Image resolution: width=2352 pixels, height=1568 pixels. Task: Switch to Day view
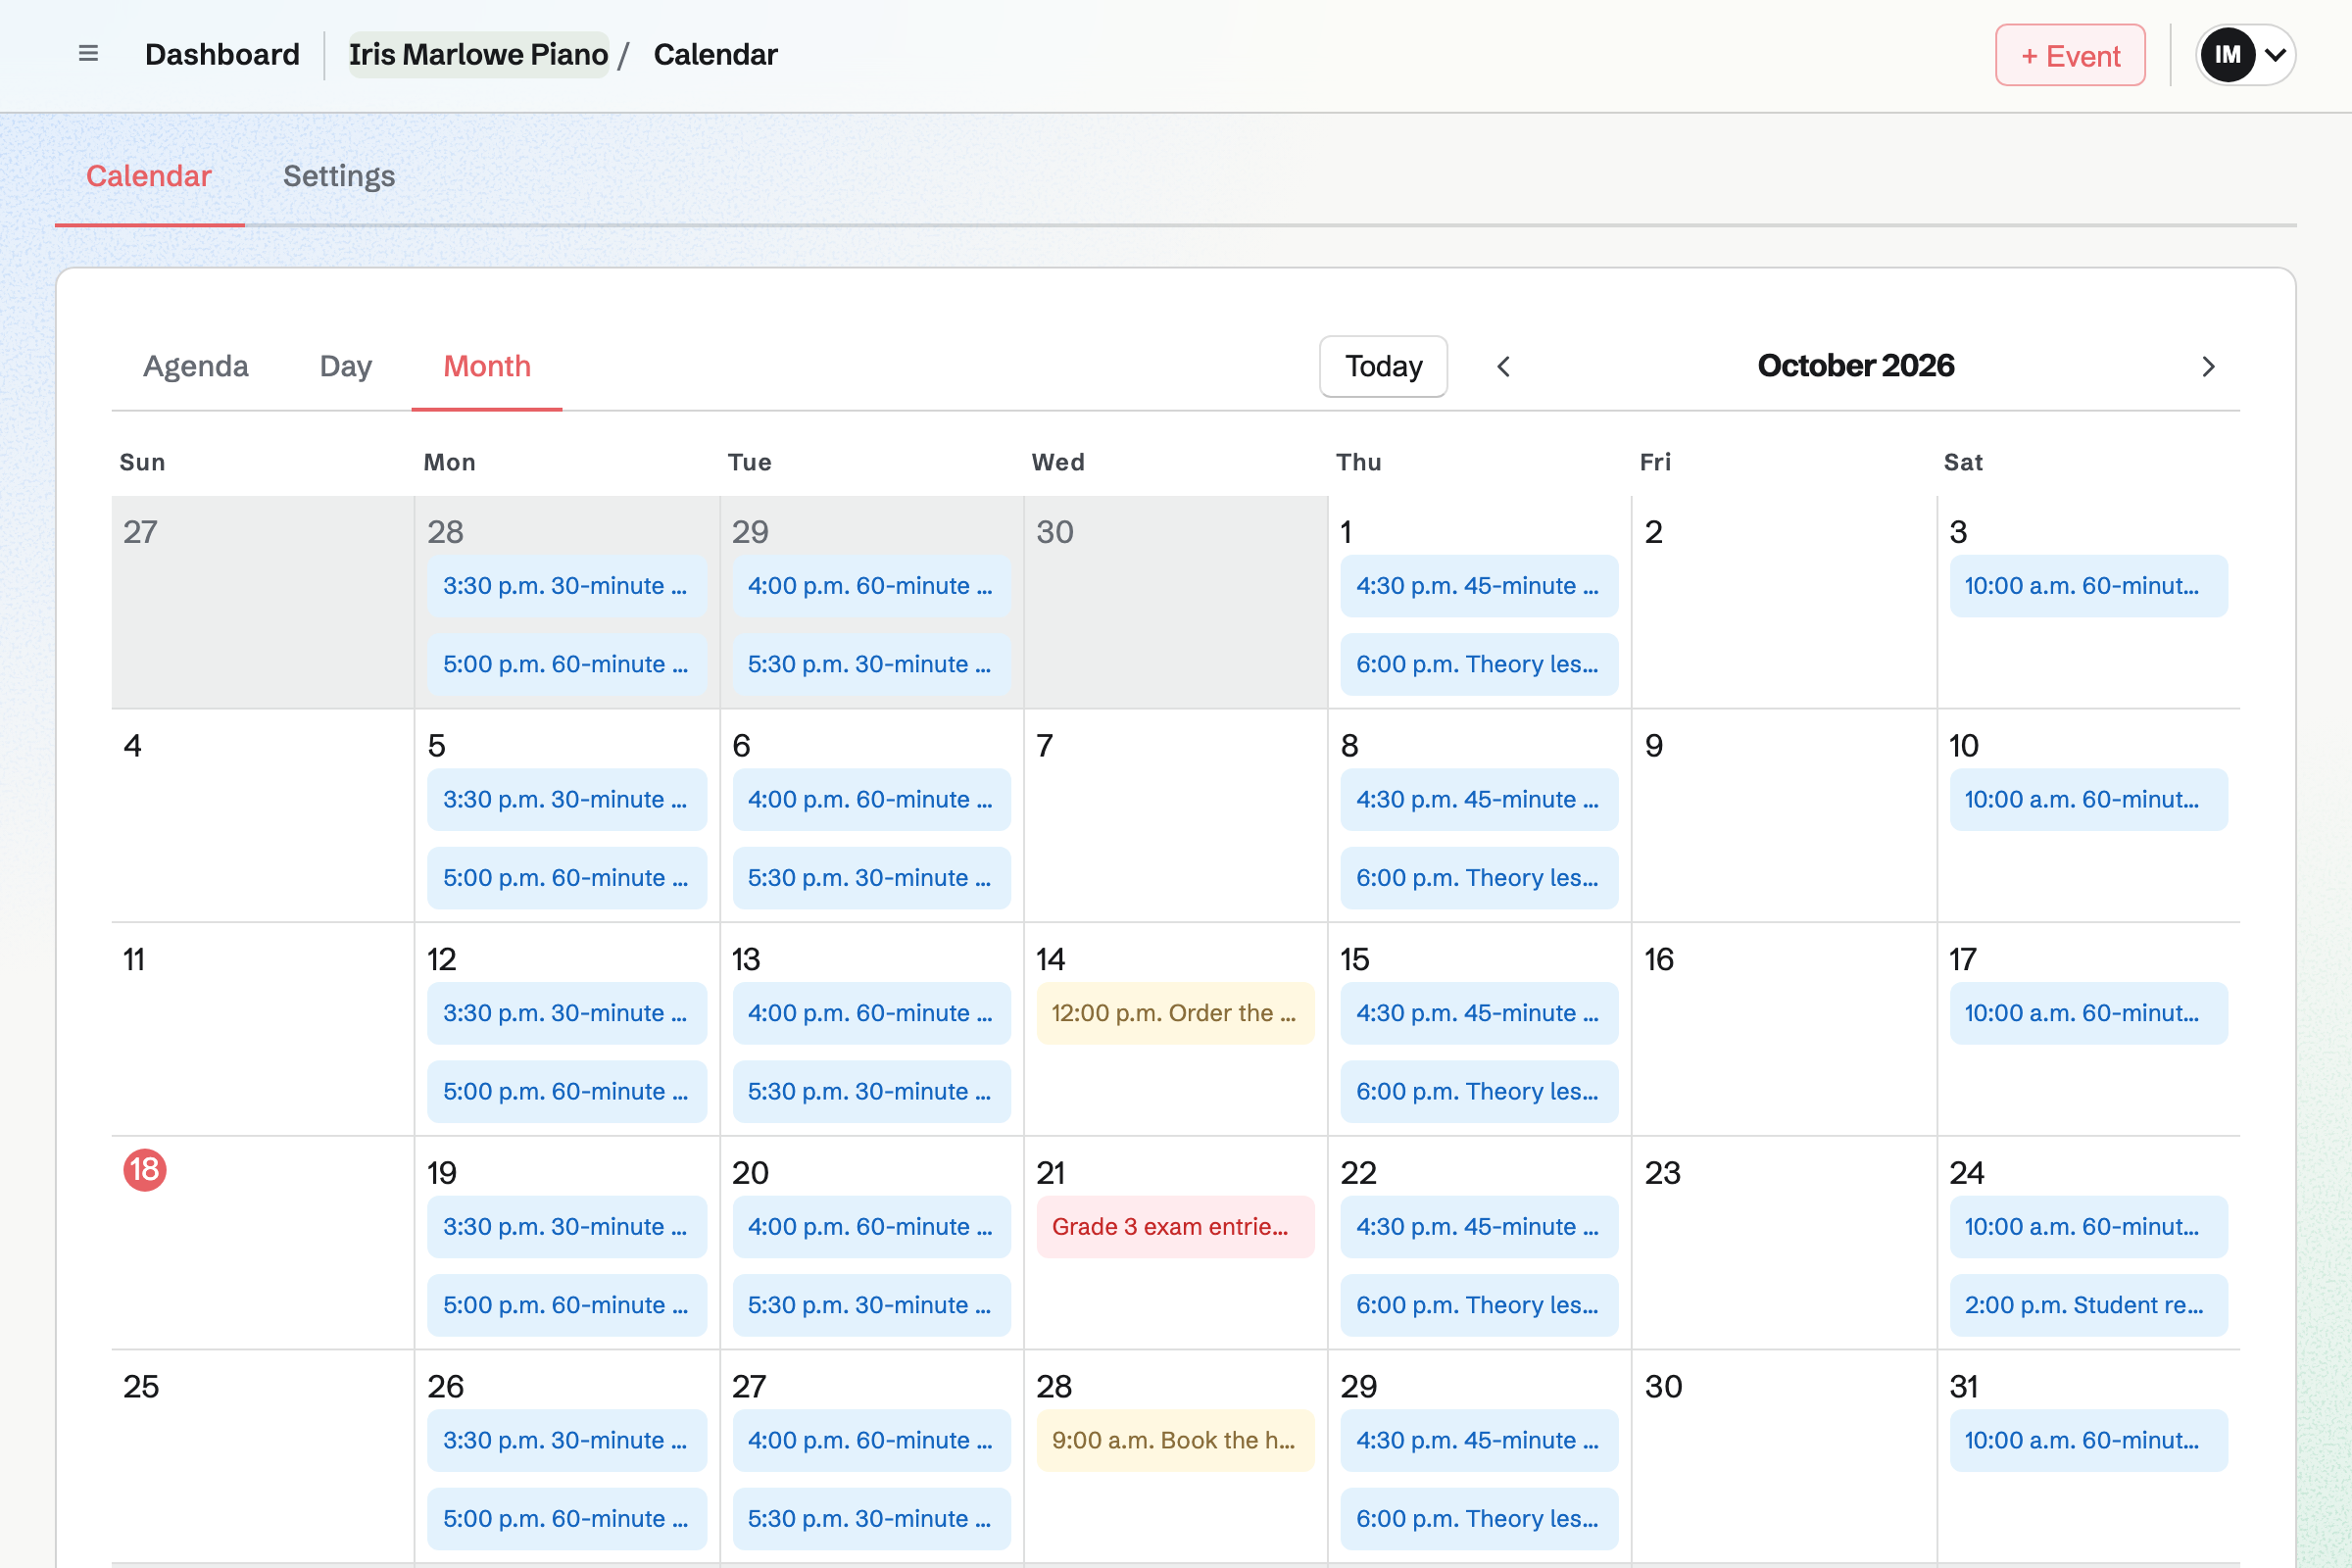point(346,366)
